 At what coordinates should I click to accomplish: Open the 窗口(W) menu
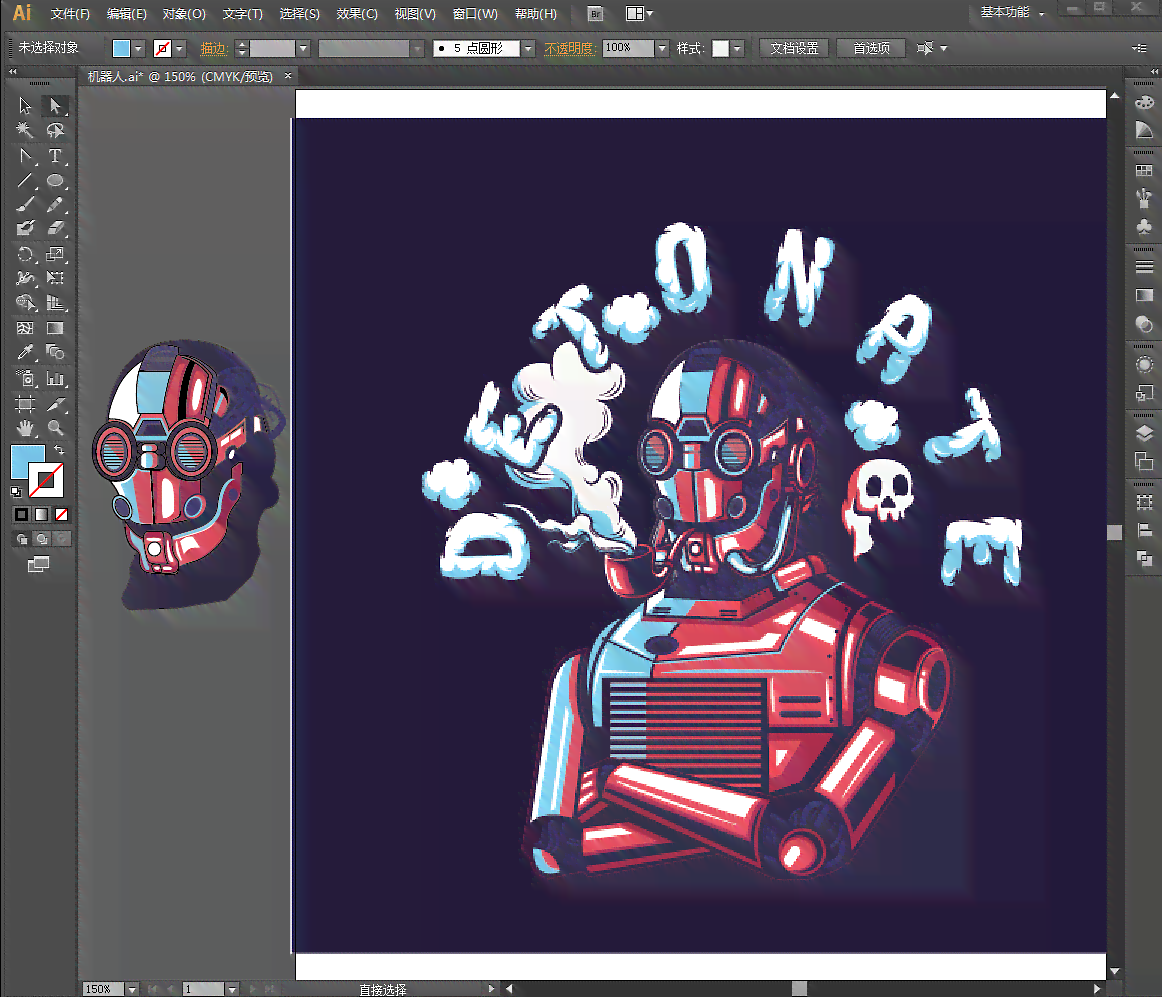[475, 14]
